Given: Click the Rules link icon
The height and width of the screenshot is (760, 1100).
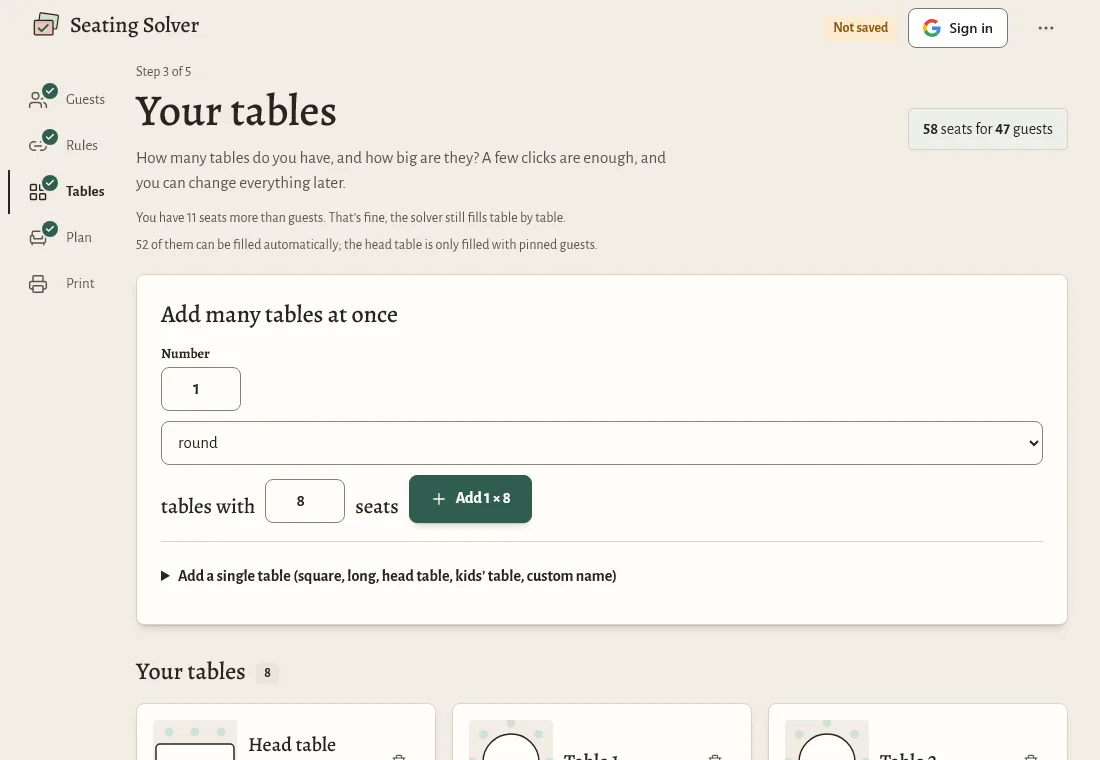Looking at the screenshot, I should (38, 145).
